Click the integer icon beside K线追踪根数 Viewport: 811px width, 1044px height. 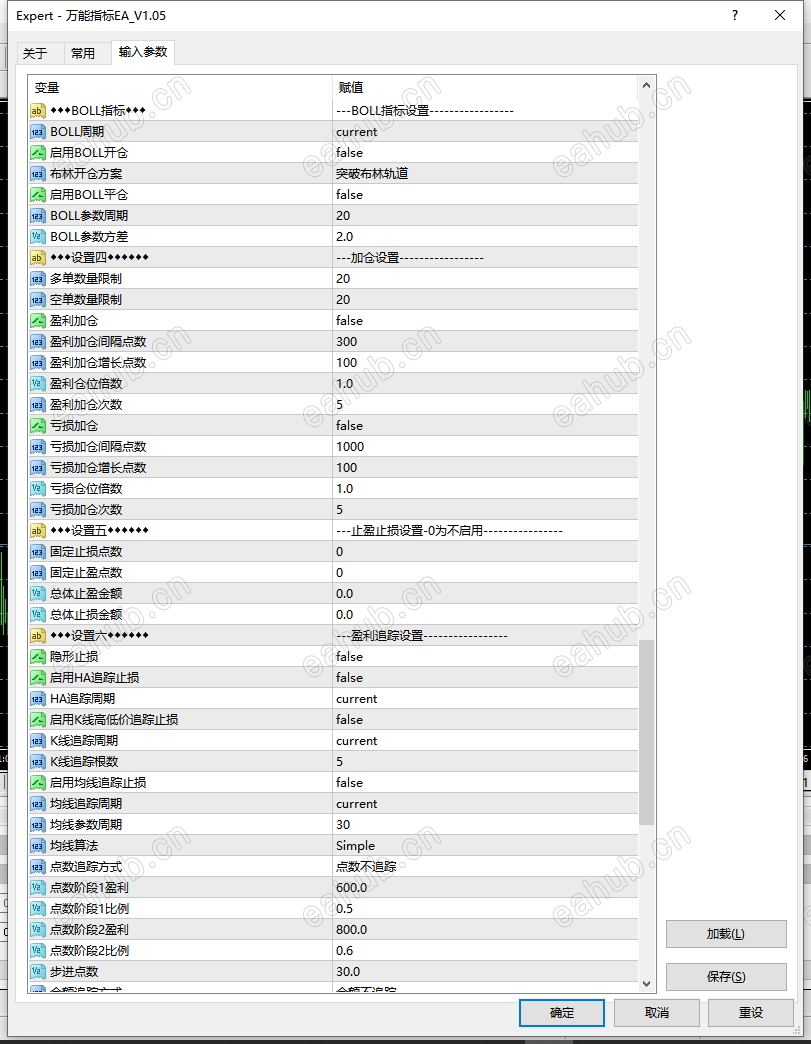[x=38, y=761]
